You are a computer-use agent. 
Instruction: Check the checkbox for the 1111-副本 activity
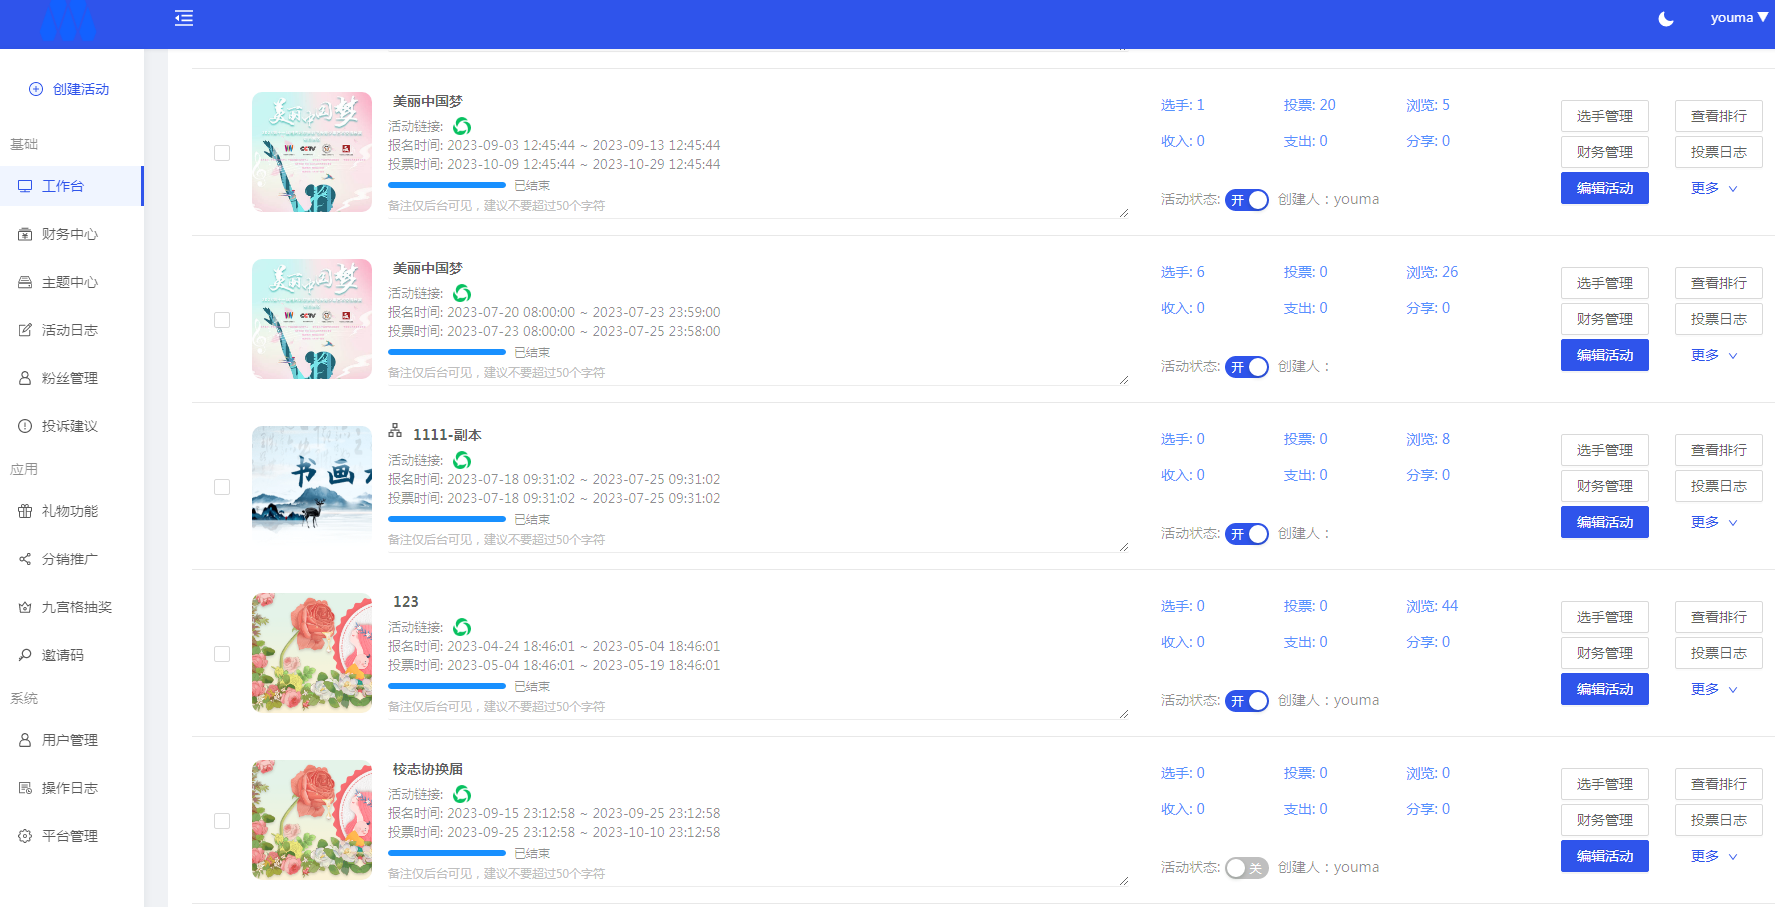[x=222, y=486]
